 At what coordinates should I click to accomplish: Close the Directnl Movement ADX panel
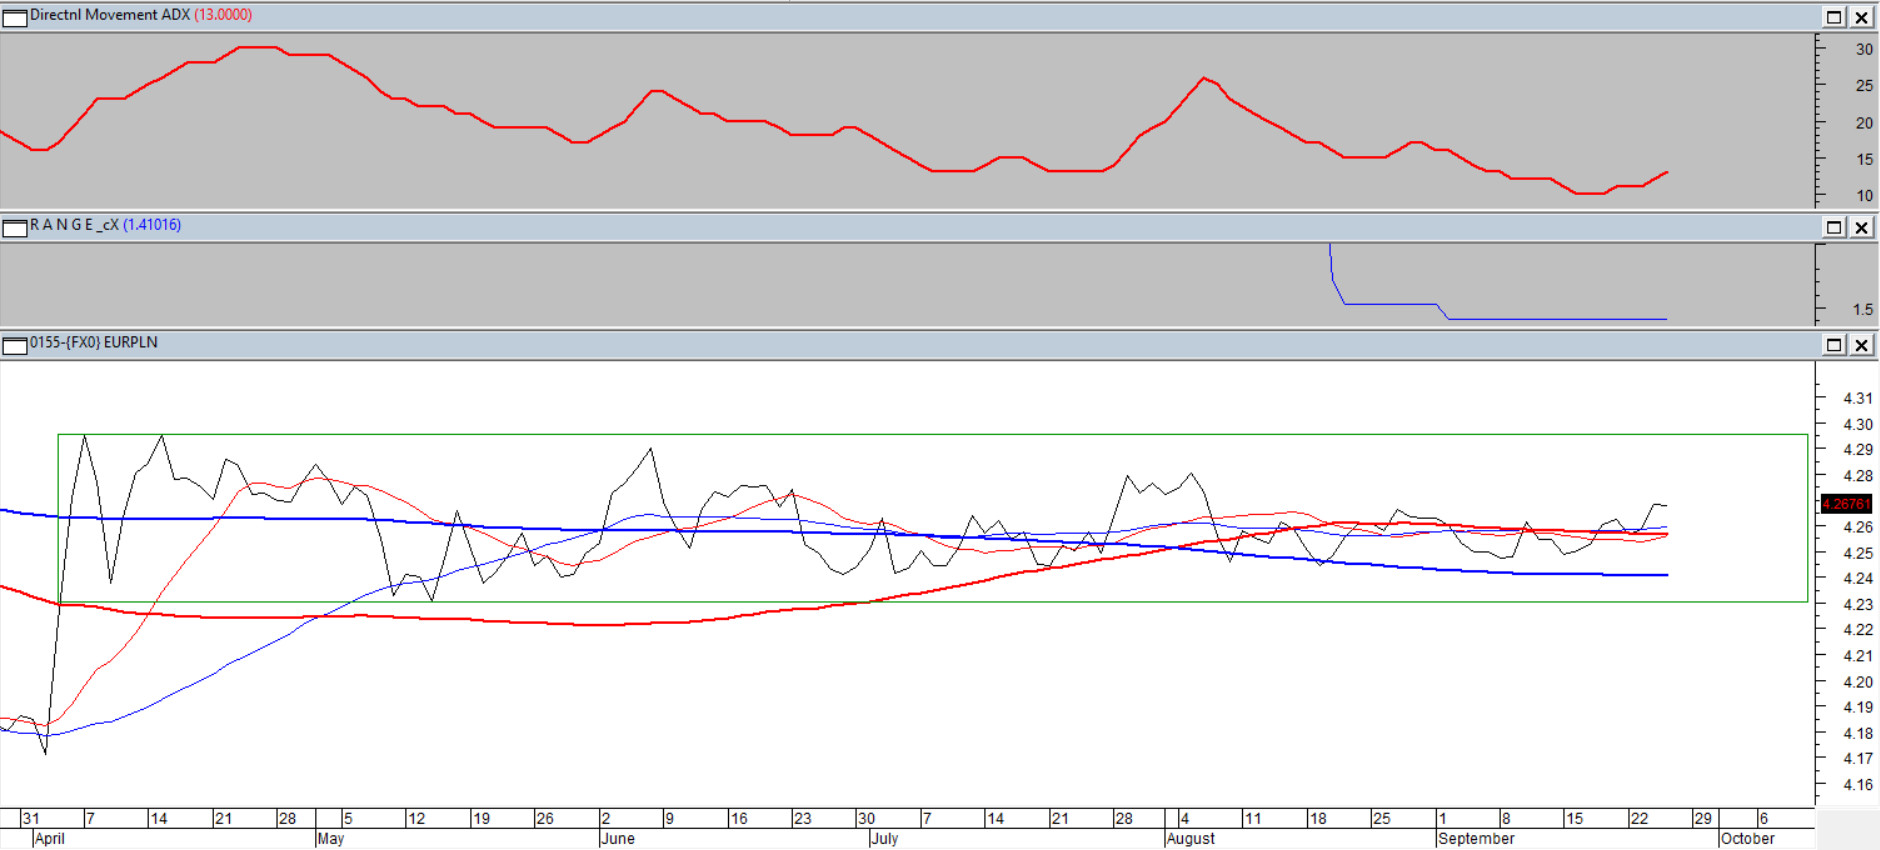(1861, 17)
